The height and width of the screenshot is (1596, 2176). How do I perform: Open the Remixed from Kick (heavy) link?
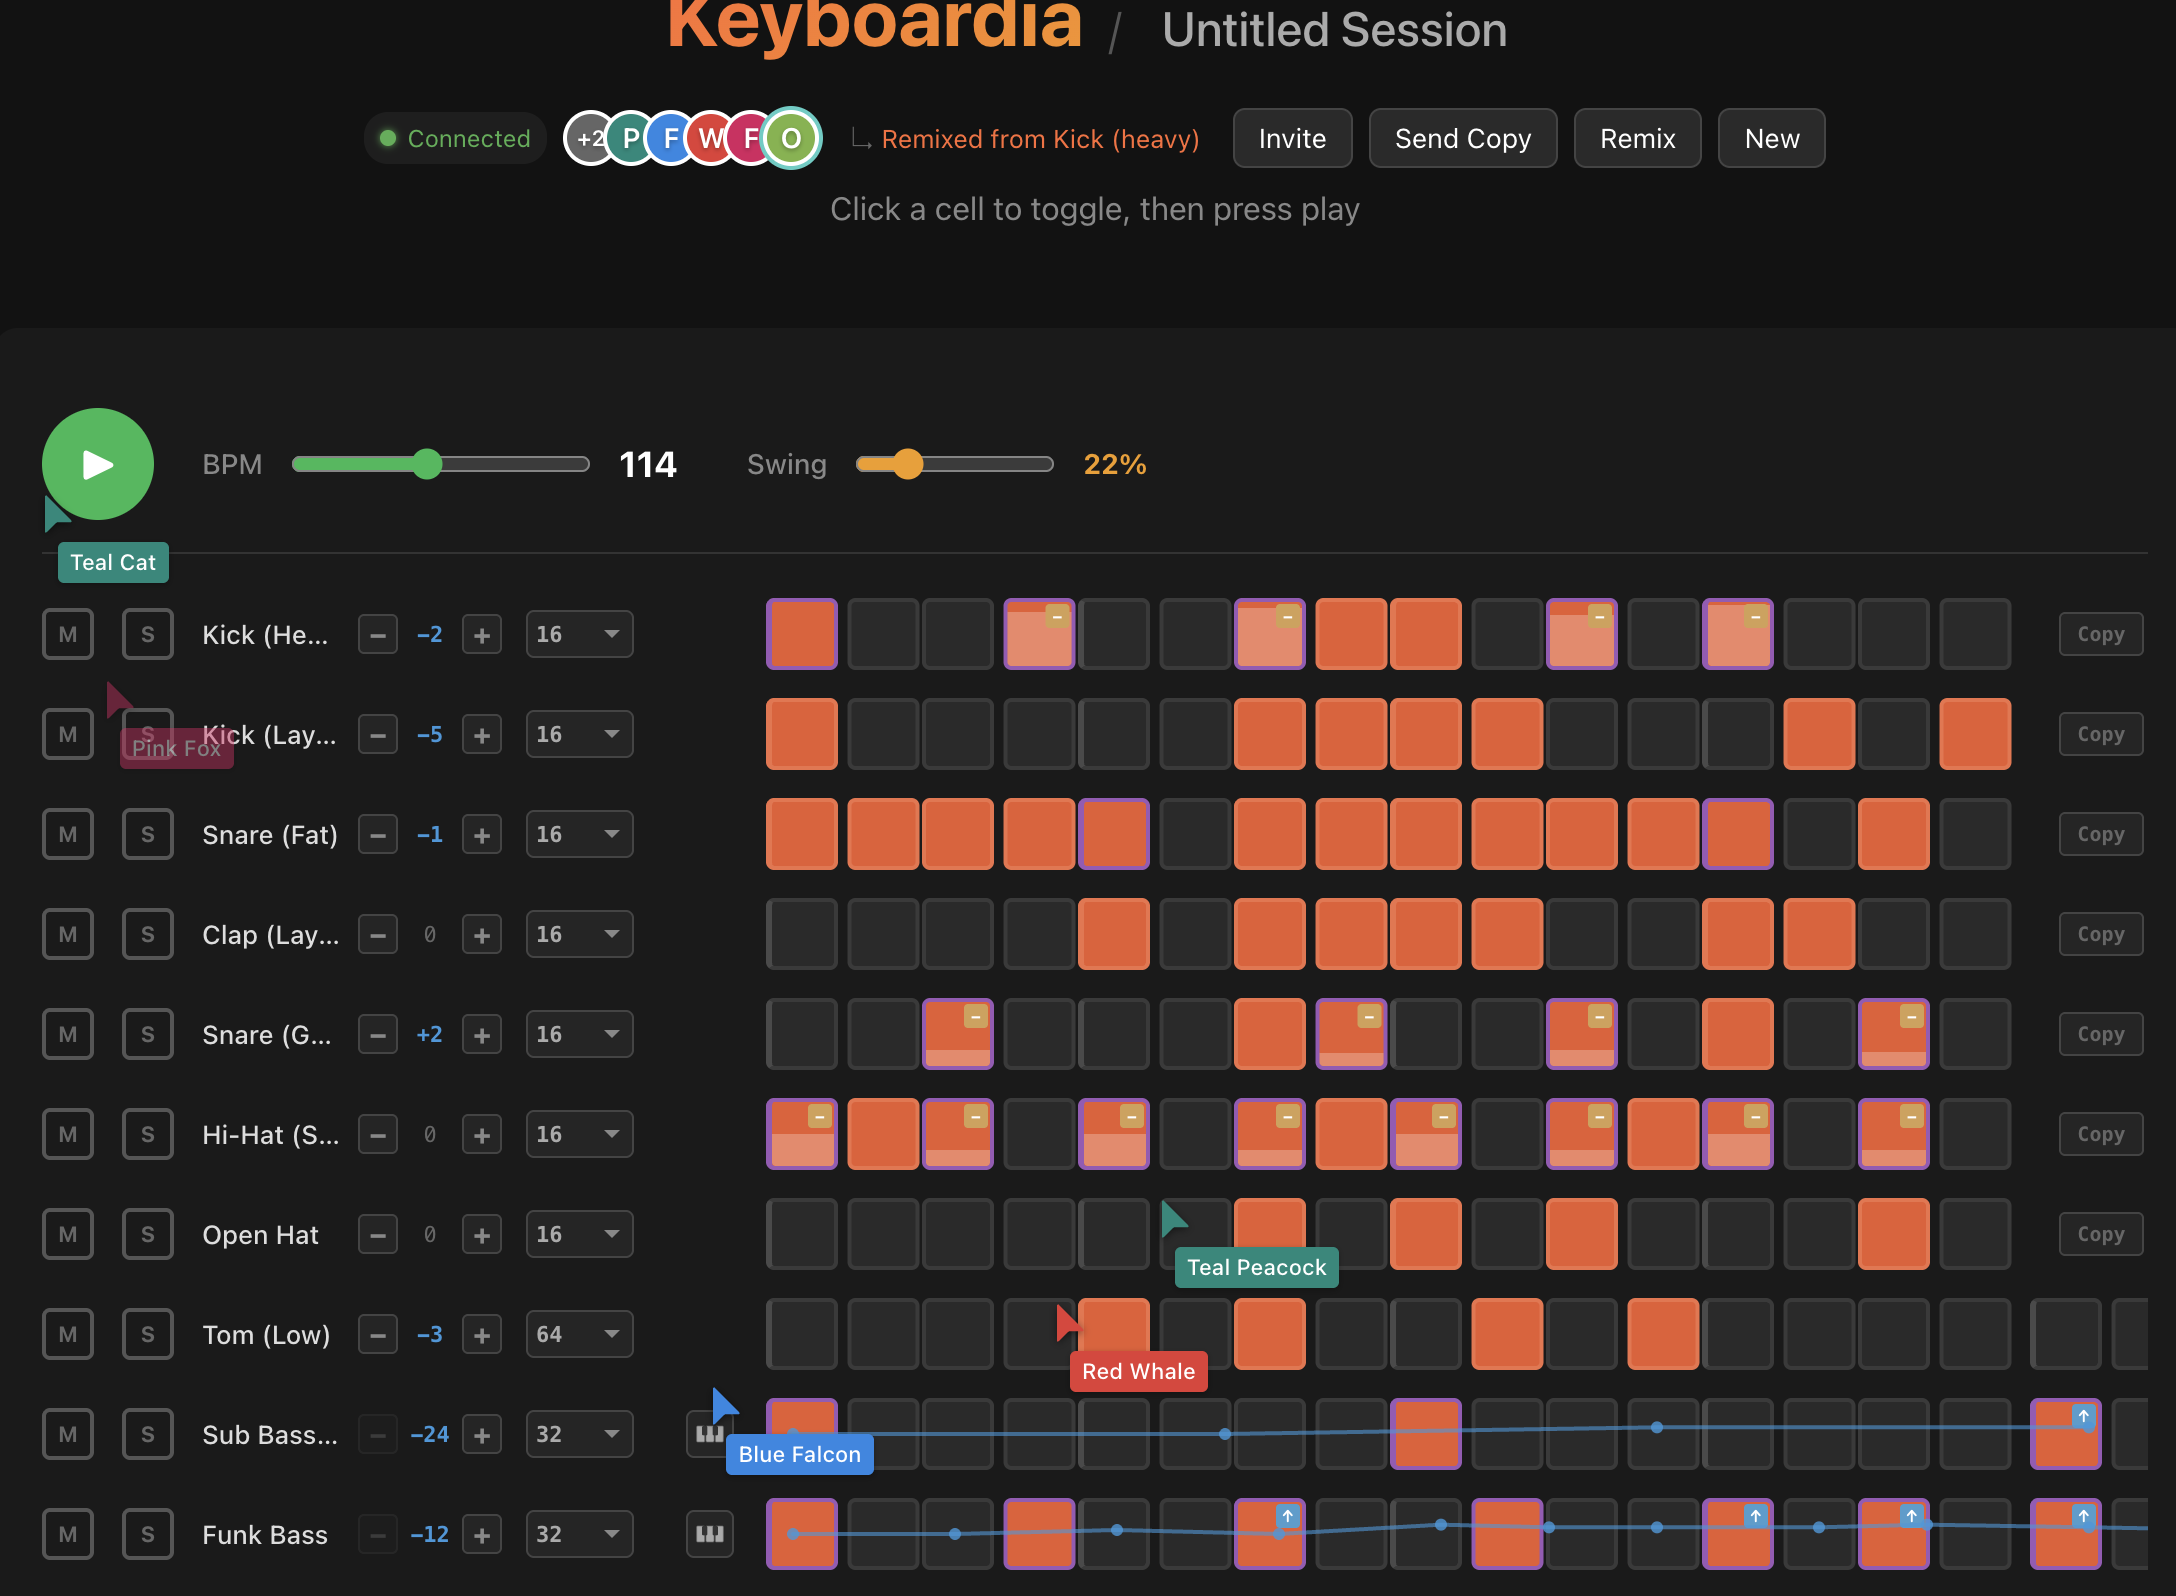(1040, 139)
